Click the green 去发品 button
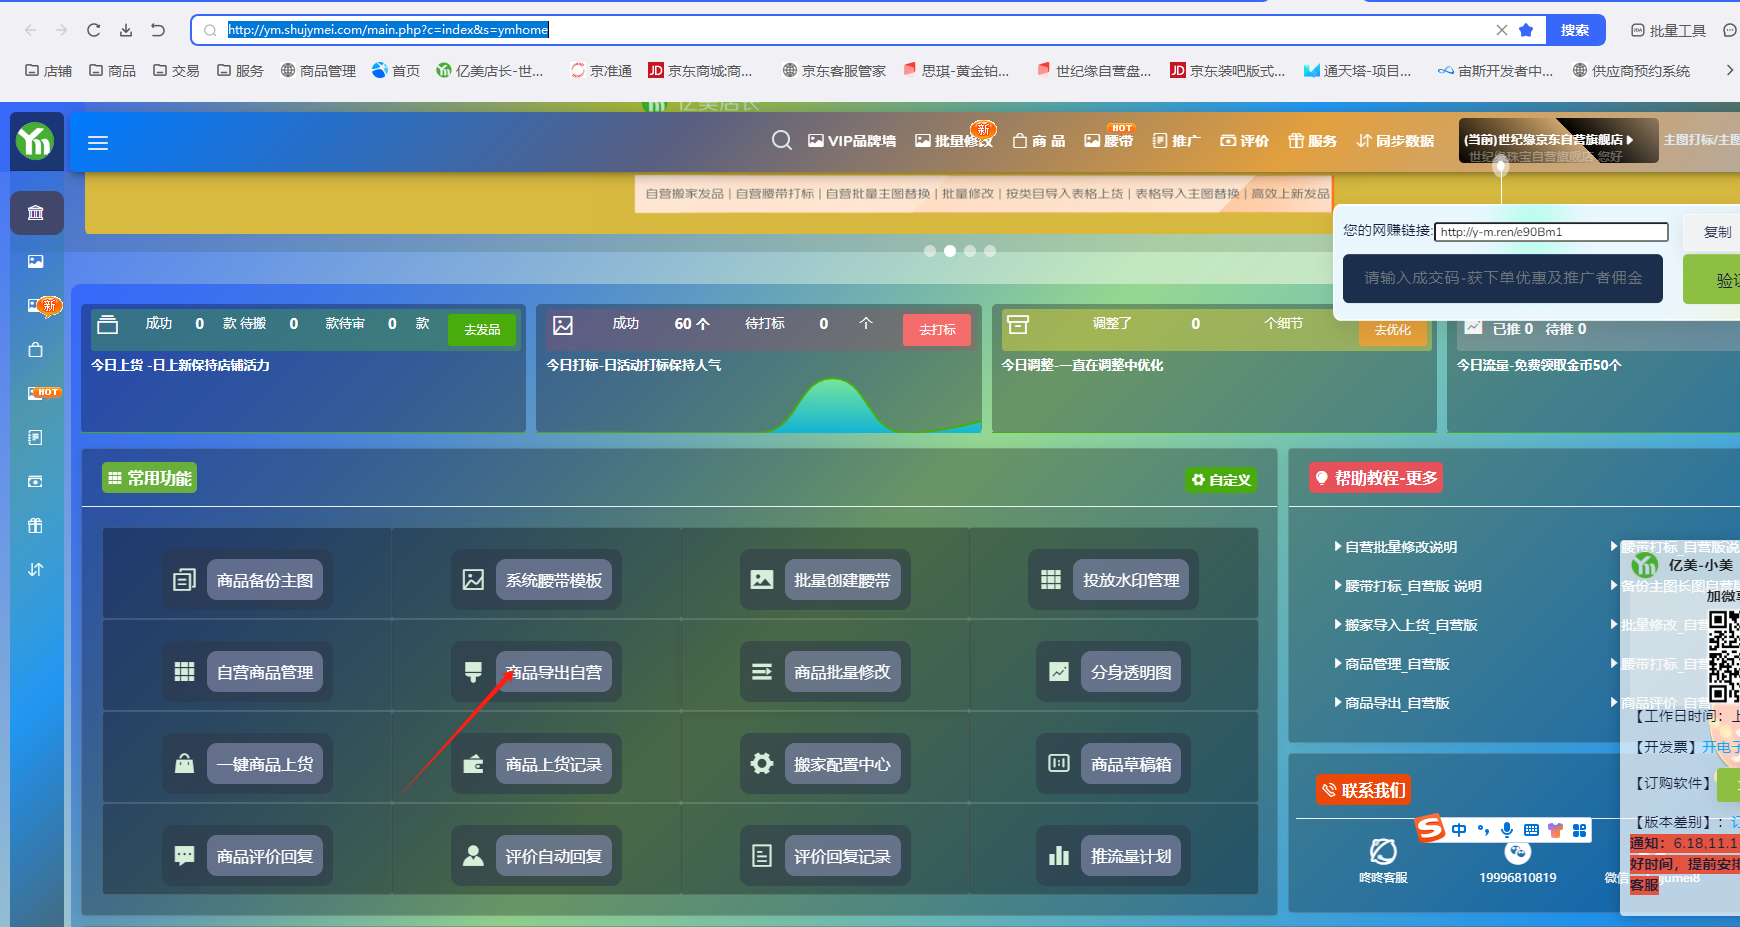 482,329
